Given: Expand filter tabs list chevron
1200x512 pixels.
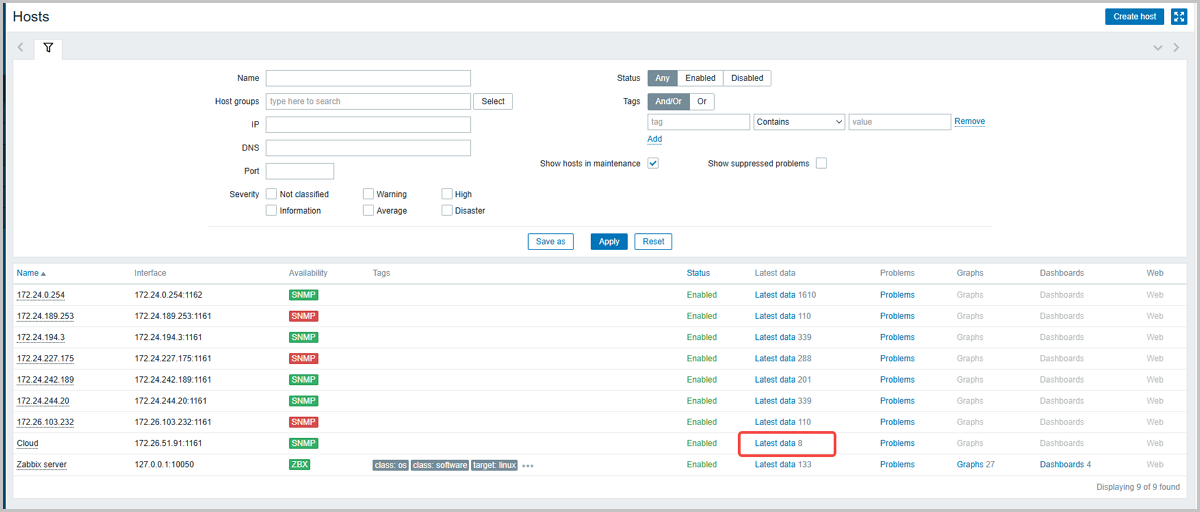Looking at the screenshot, I should [x=1158, y=48].
